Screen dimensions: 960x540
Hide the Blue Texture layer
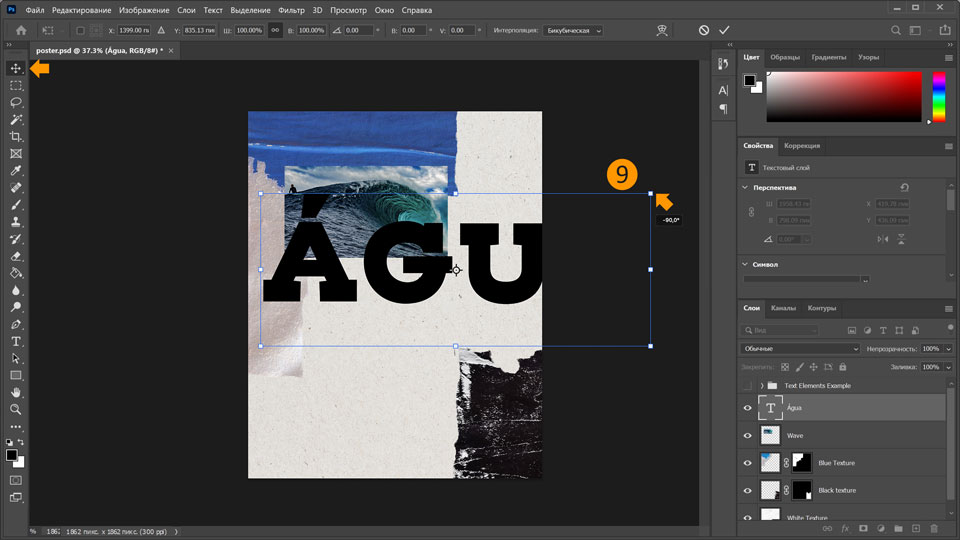point(748,463)
